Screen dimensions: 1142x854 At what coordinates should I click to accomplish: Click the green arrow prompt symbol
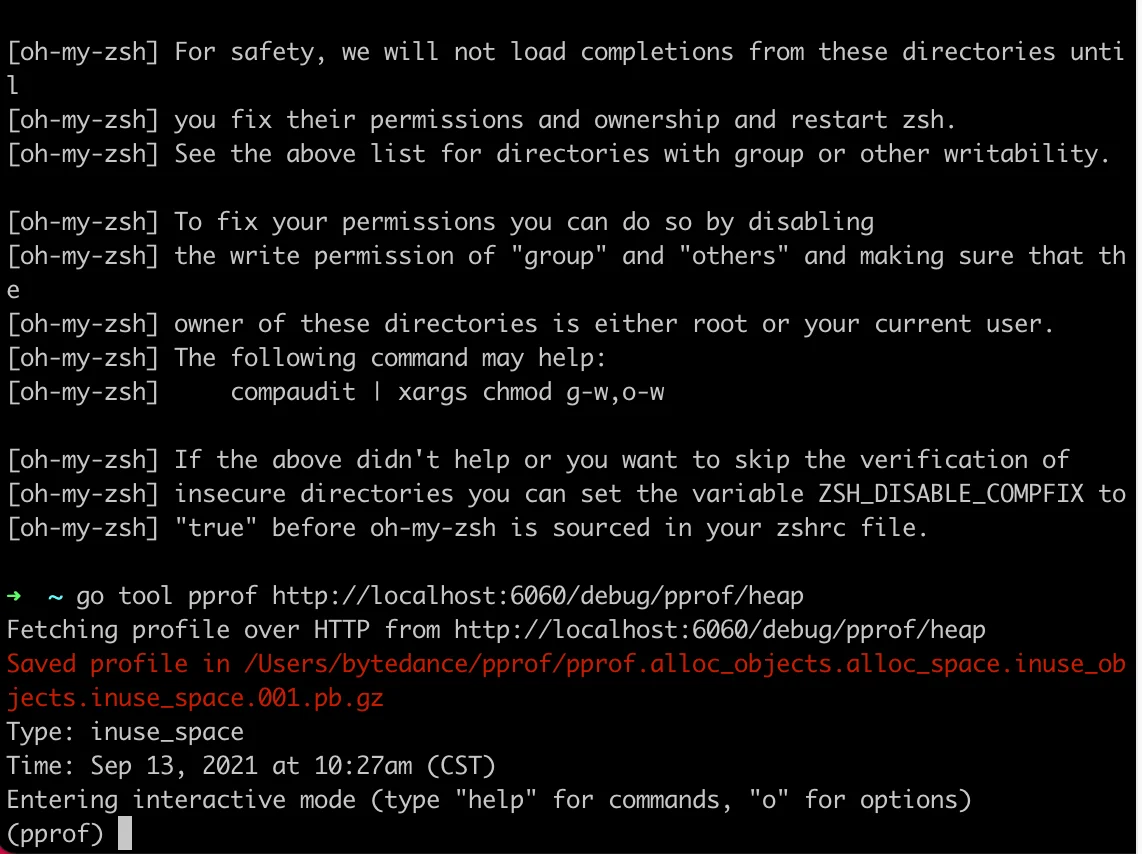tap(14, 596)
